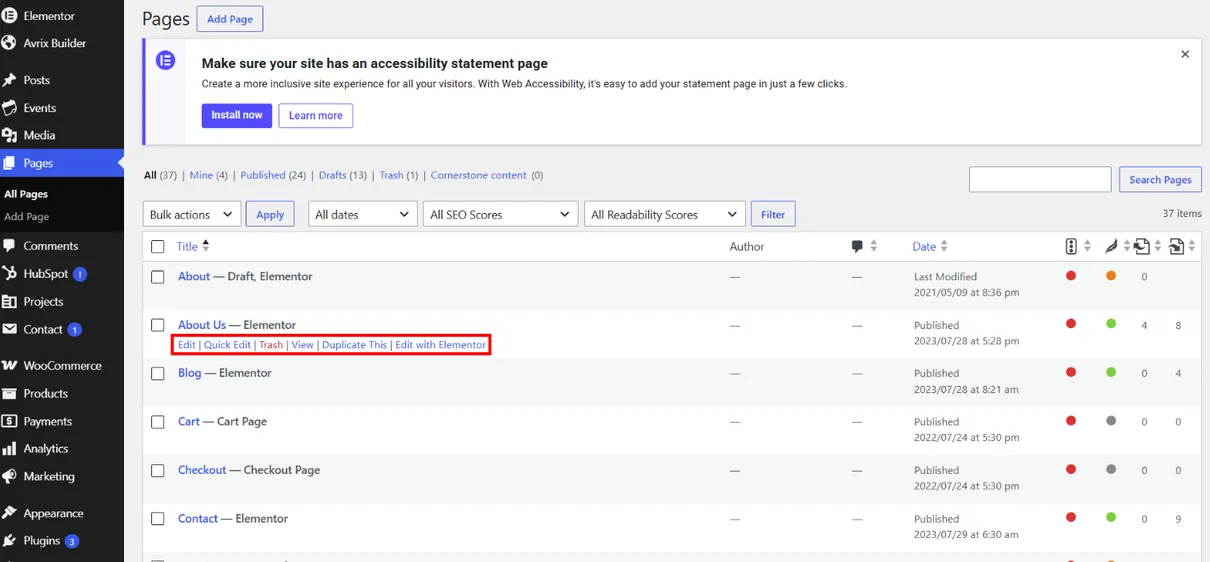Open the Cart page title link
This screenshot has height=562, width=1210.
tap(189, 422)
